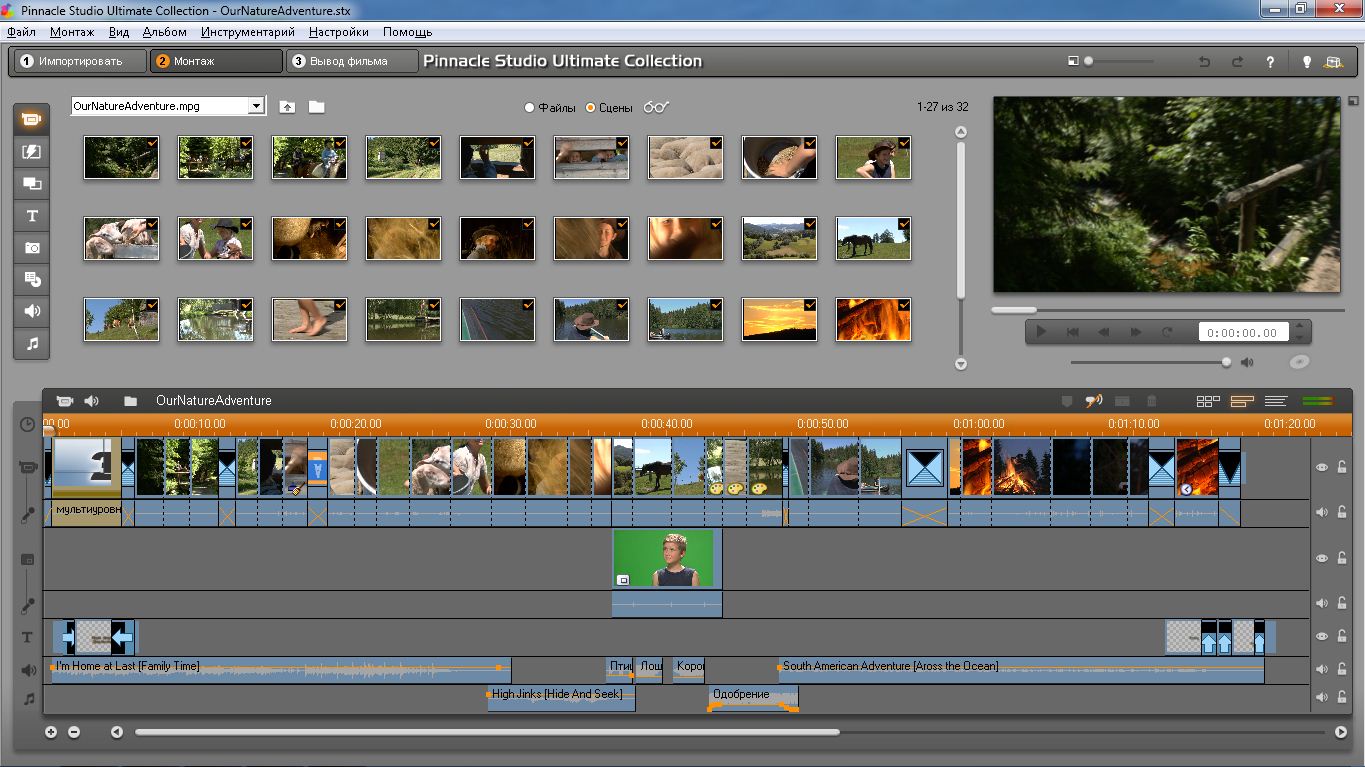This screenshot has height=767, width=1365.
Task: Switch to text list view
Action: coord(1275,401)
